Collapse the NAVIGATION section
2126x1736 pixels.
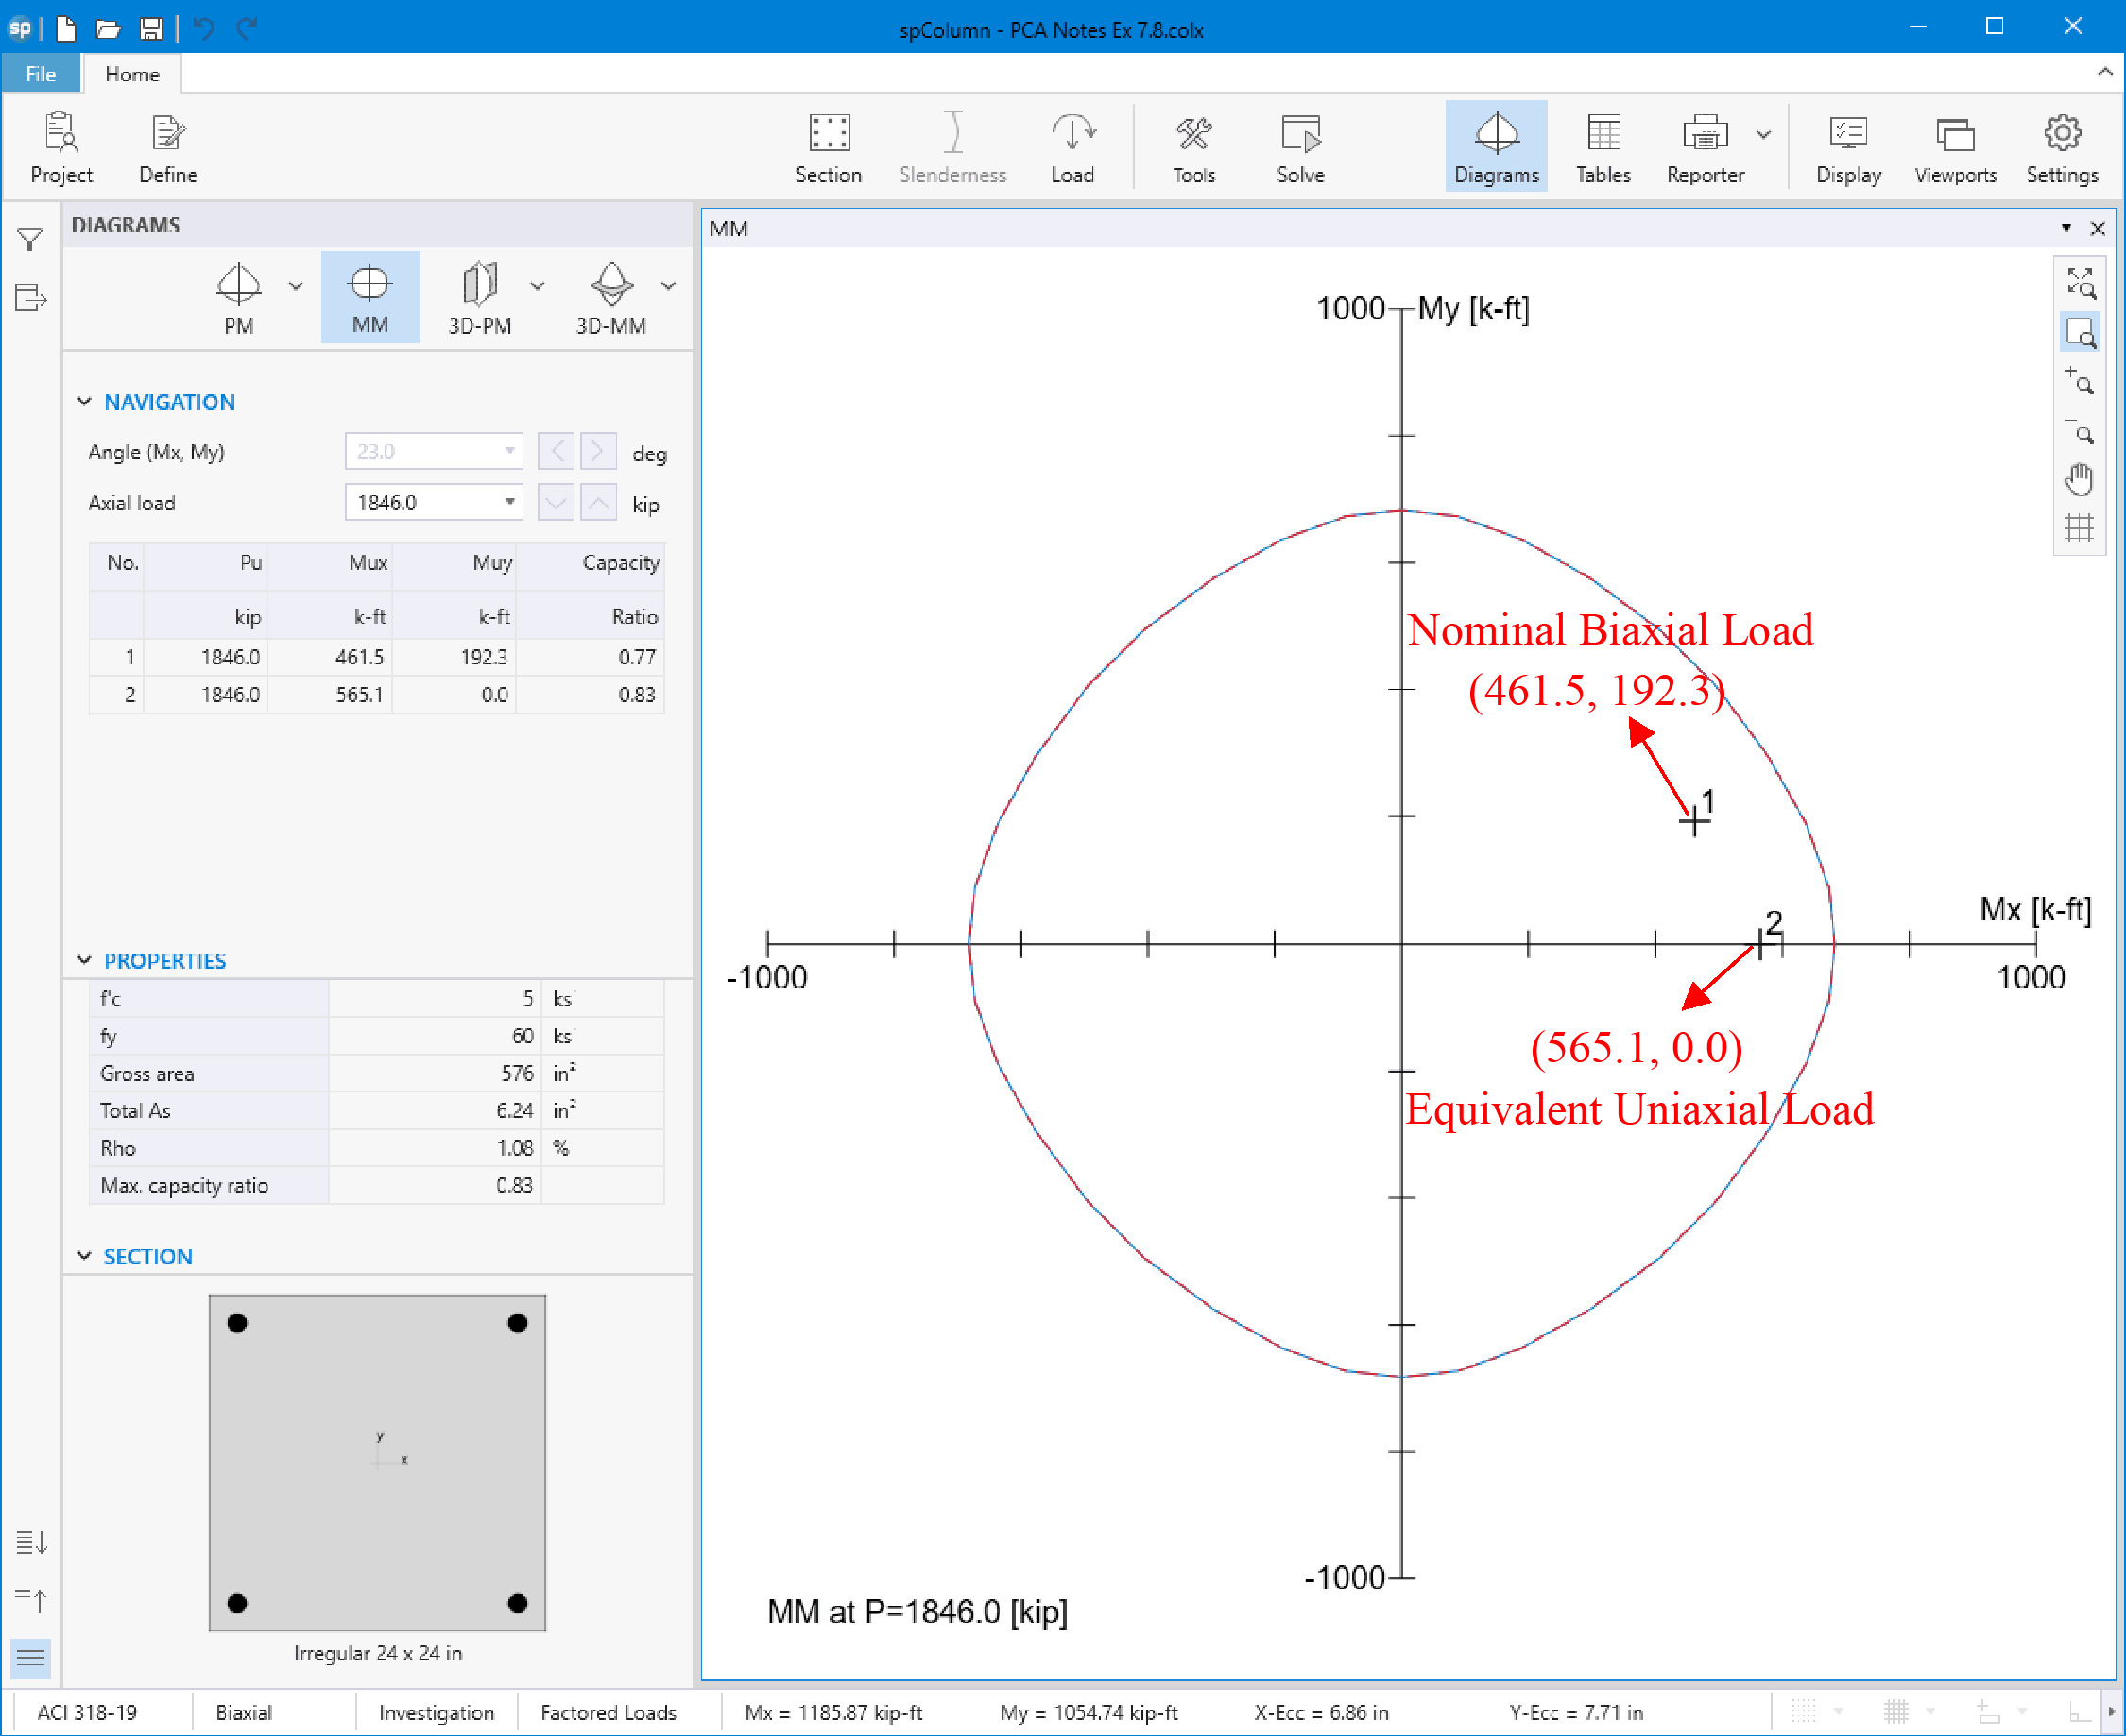84,401
